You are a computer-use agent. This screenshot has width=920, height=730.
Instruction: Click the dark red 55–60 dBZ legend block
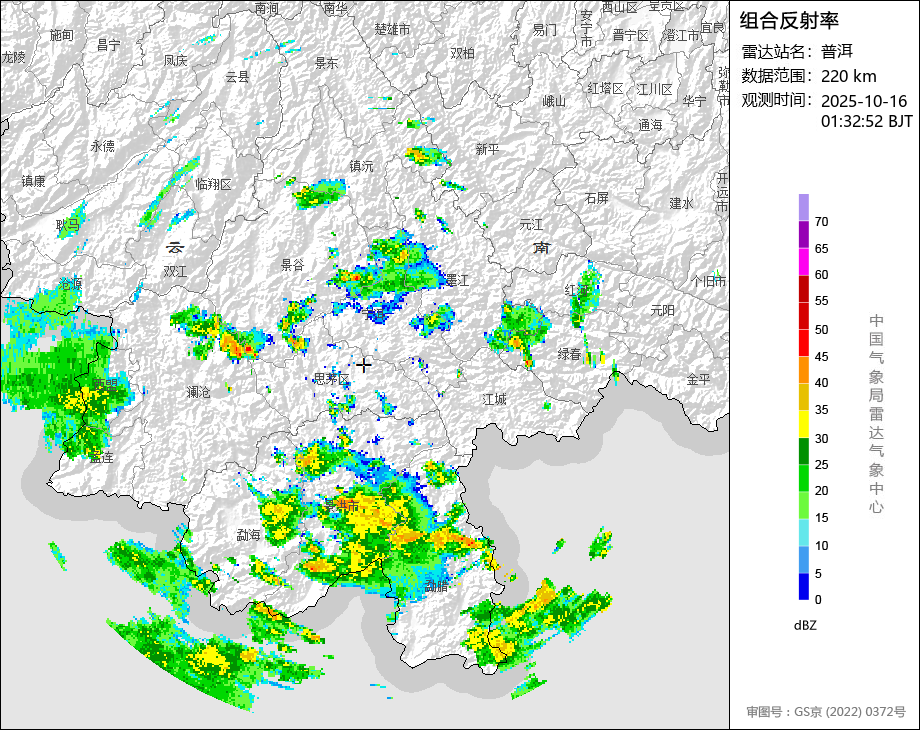803,288
